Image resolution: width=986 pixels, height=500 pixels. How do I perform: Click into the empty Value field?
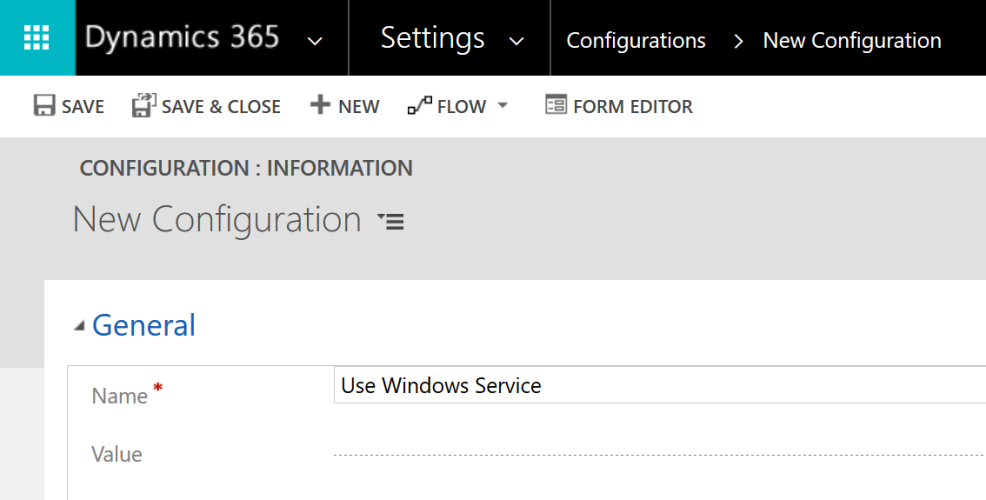click(x=660, y=454)
